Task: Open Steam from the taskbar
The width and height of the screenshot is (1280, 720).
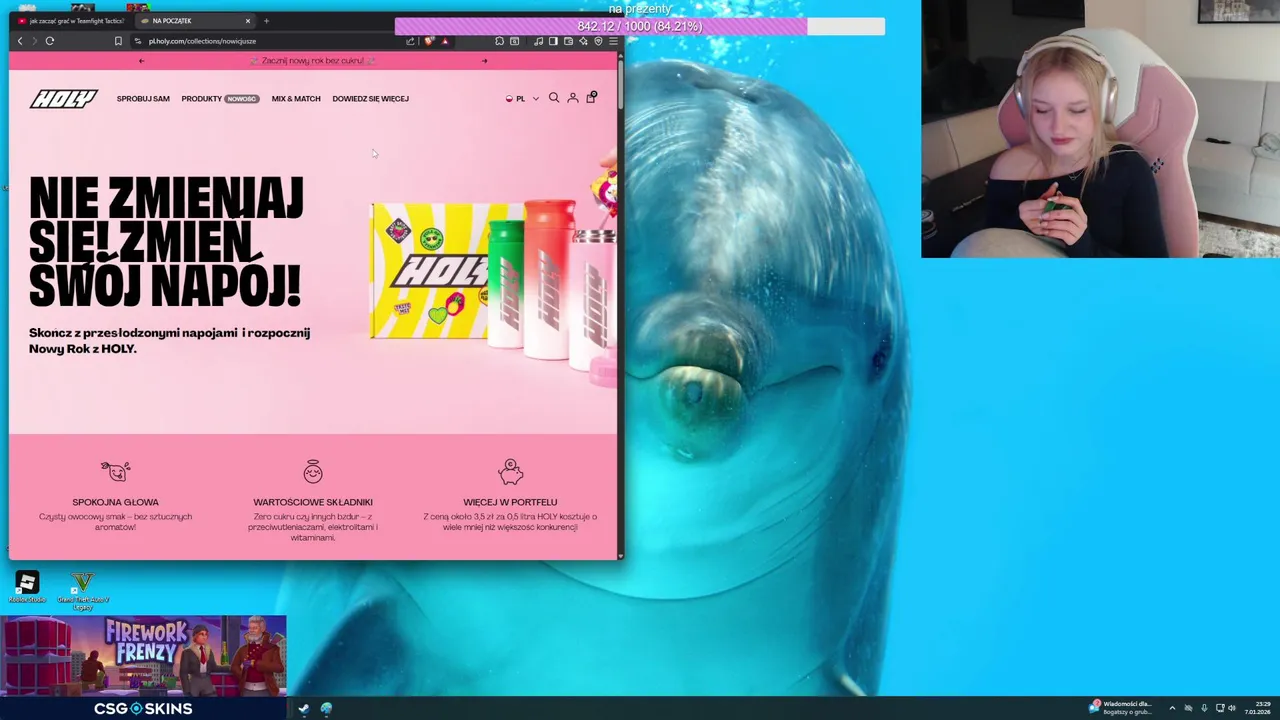Action: [x=303, y=708]
